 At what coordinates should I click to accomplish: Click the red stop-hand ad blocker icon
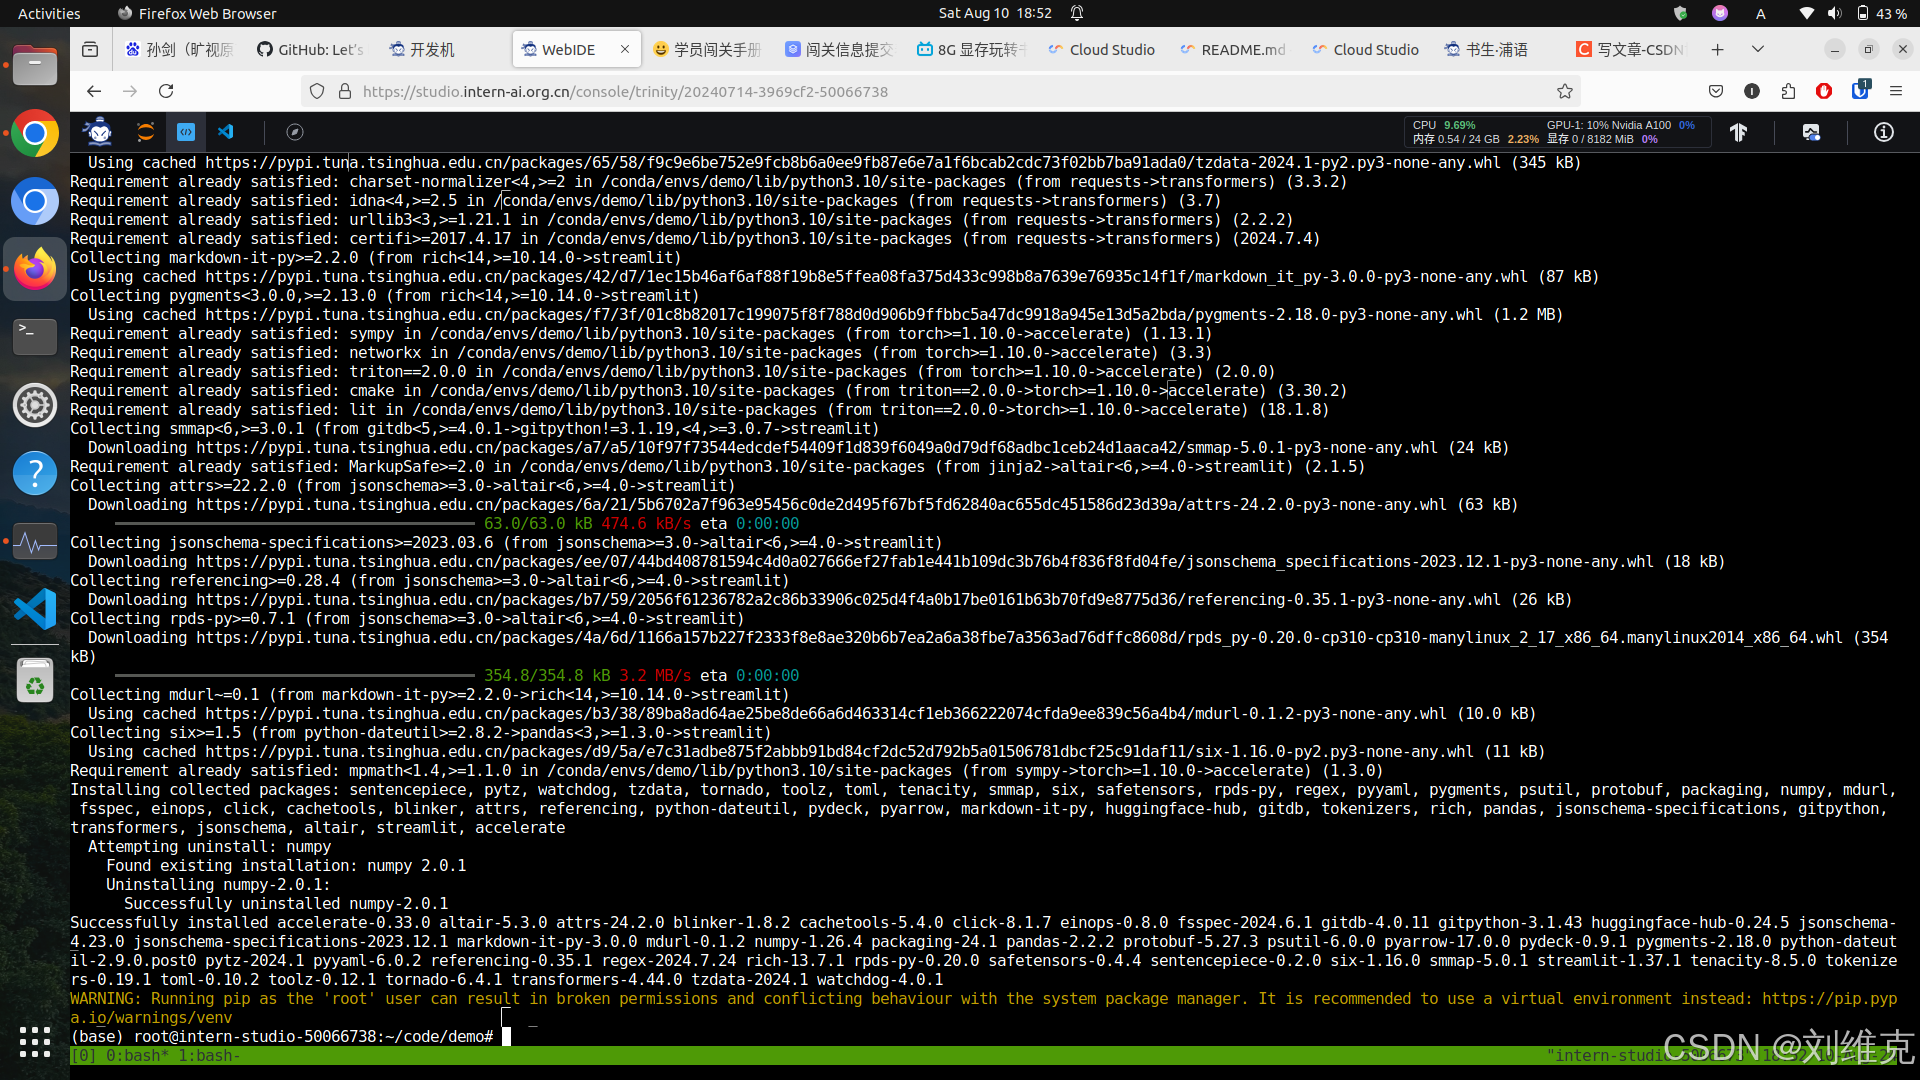(x=1824, y=91)
